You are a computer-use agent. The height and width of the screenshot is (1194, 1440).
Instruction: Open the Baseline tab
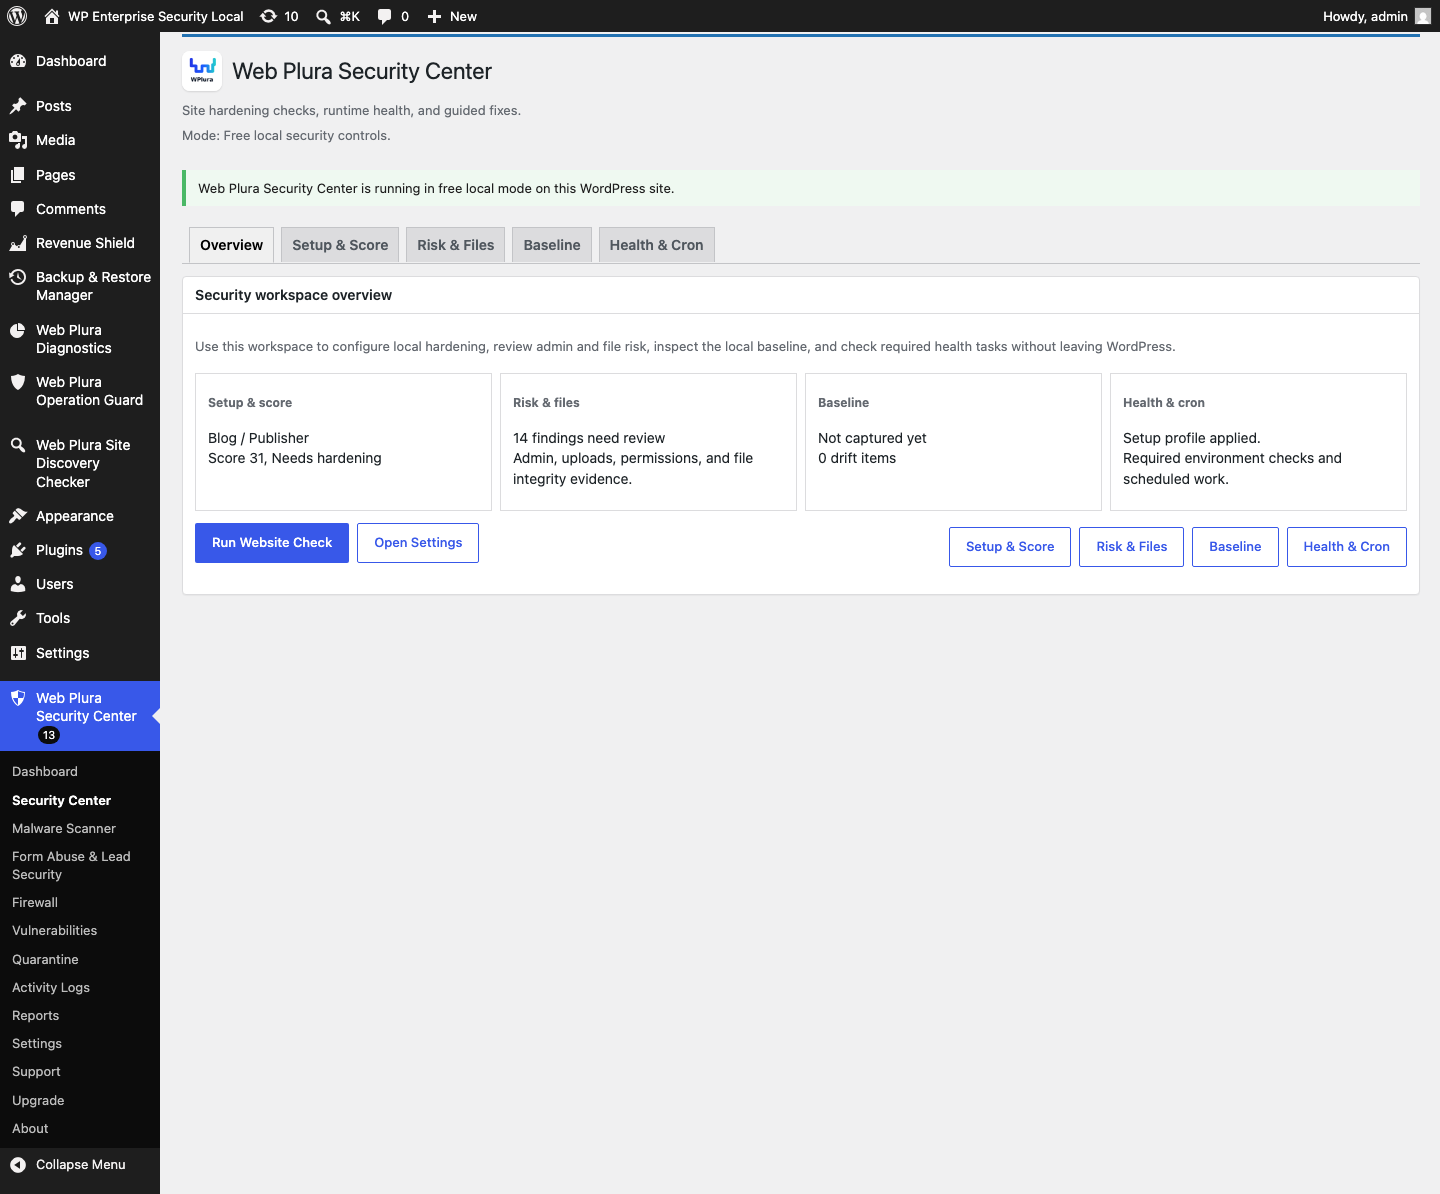click(x=552, y=245)
